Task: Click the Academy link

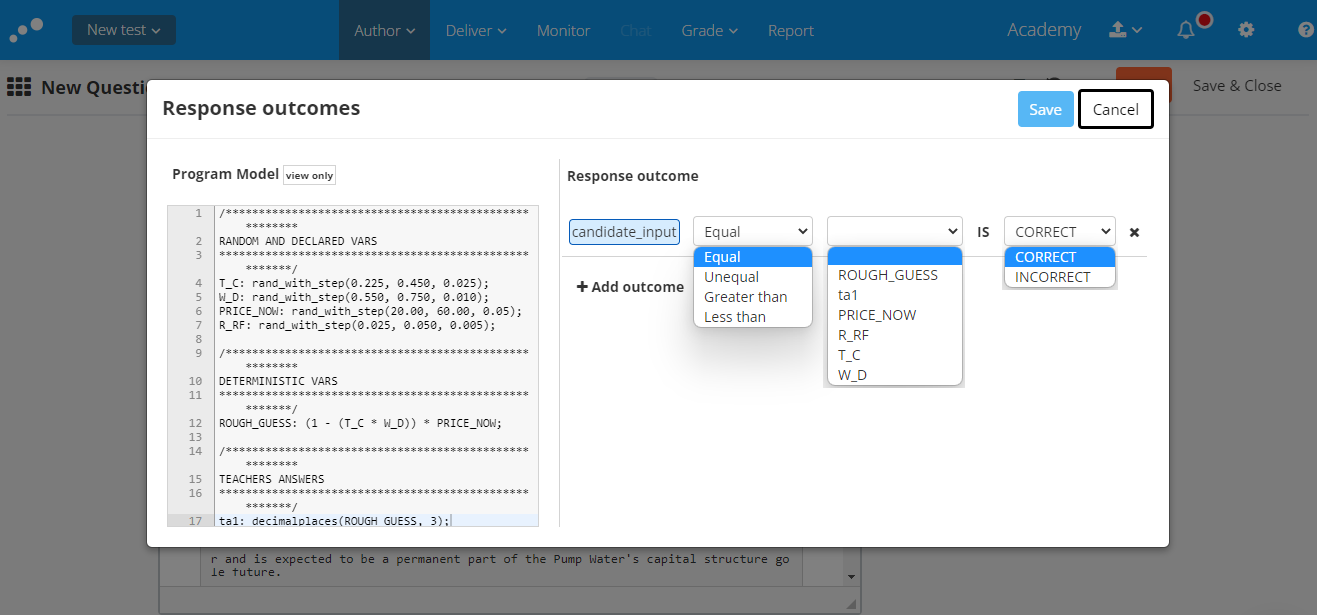Action: [1044, 30]
